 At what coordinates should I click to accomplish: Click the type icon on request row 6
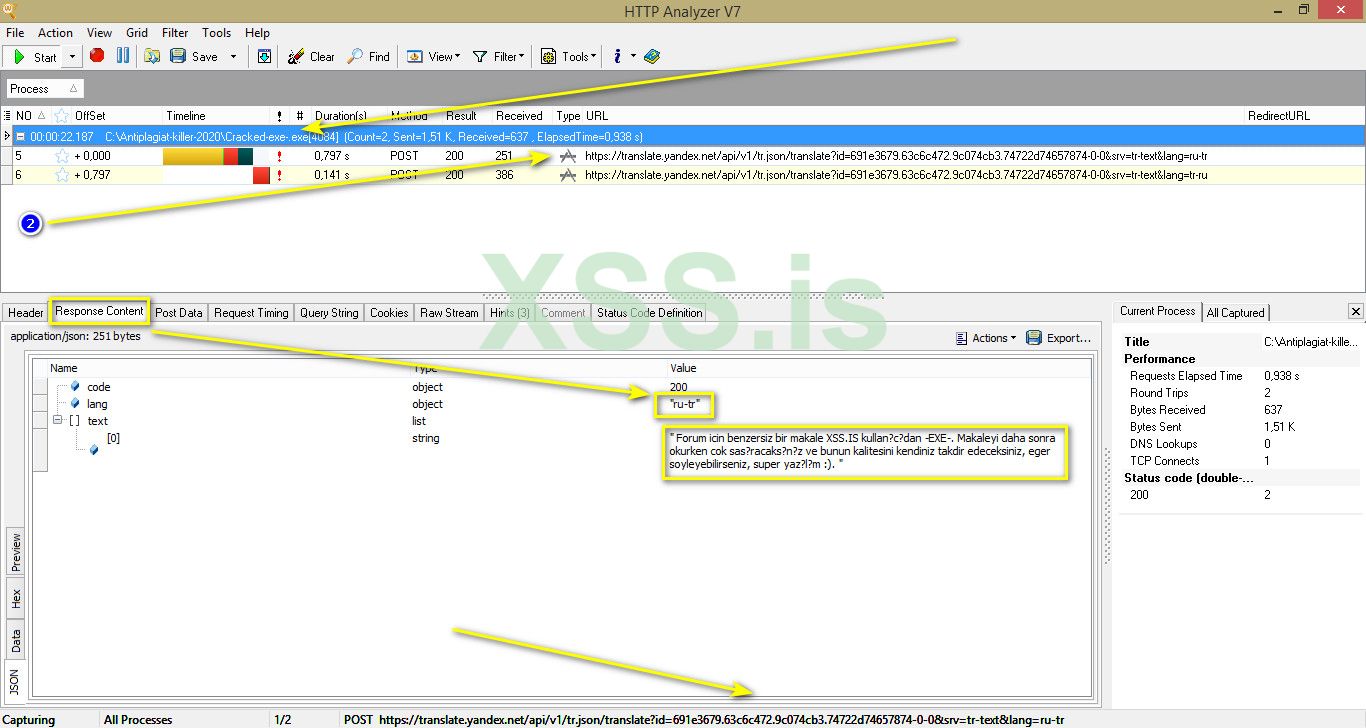point(568,175)
